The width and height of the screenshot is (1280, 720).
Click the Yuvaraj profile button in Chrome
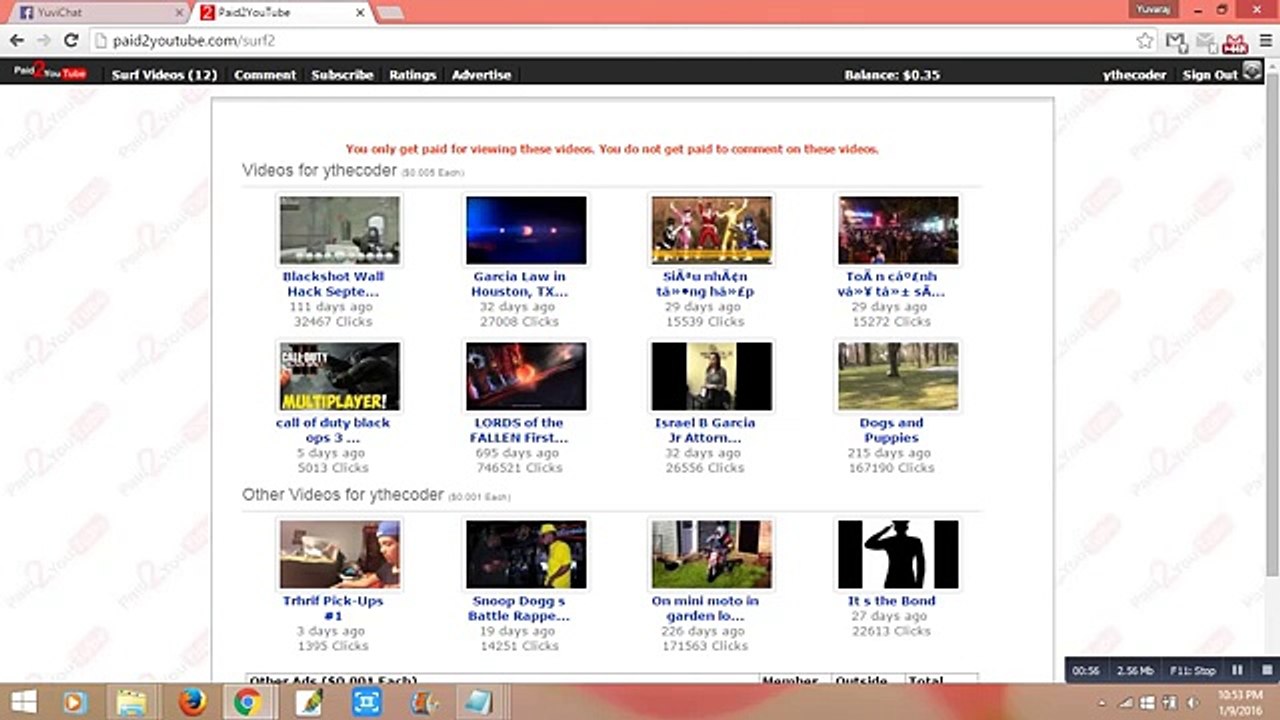coord(1151,9)
